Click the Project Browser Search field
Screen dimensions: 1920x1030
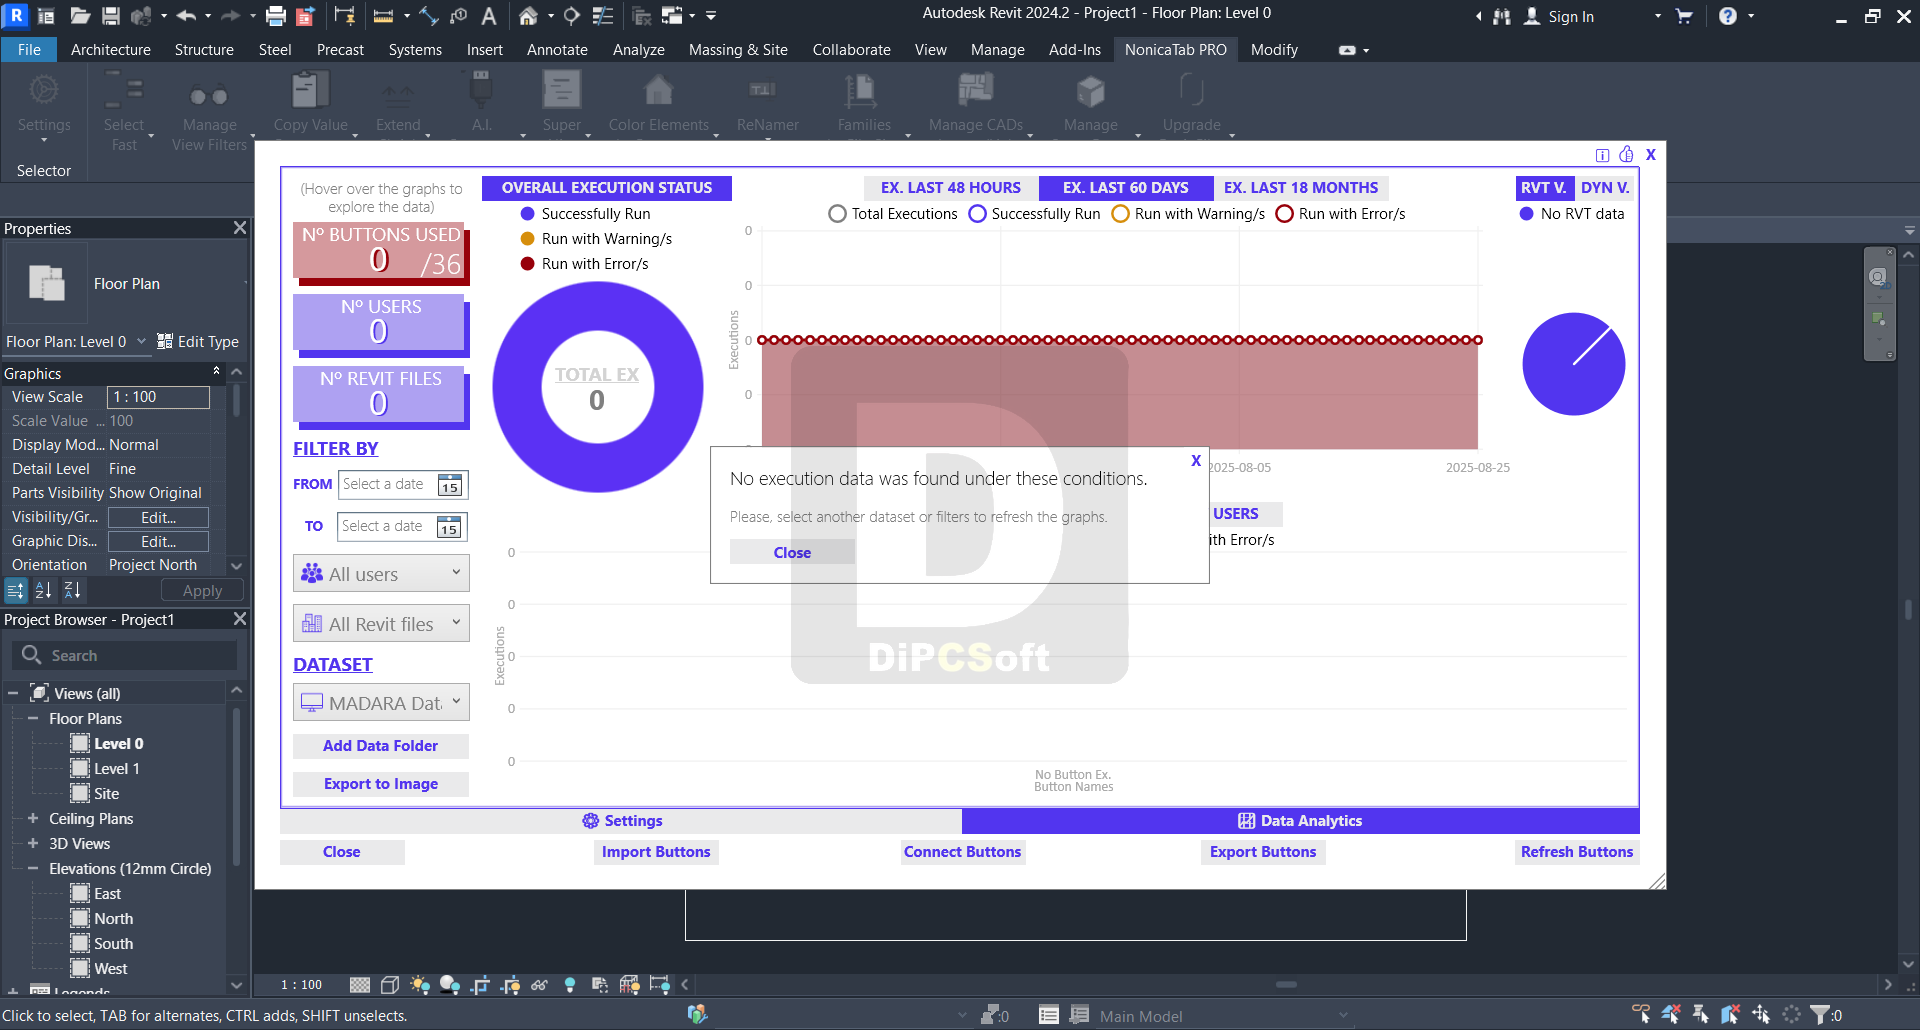point(126,655)
